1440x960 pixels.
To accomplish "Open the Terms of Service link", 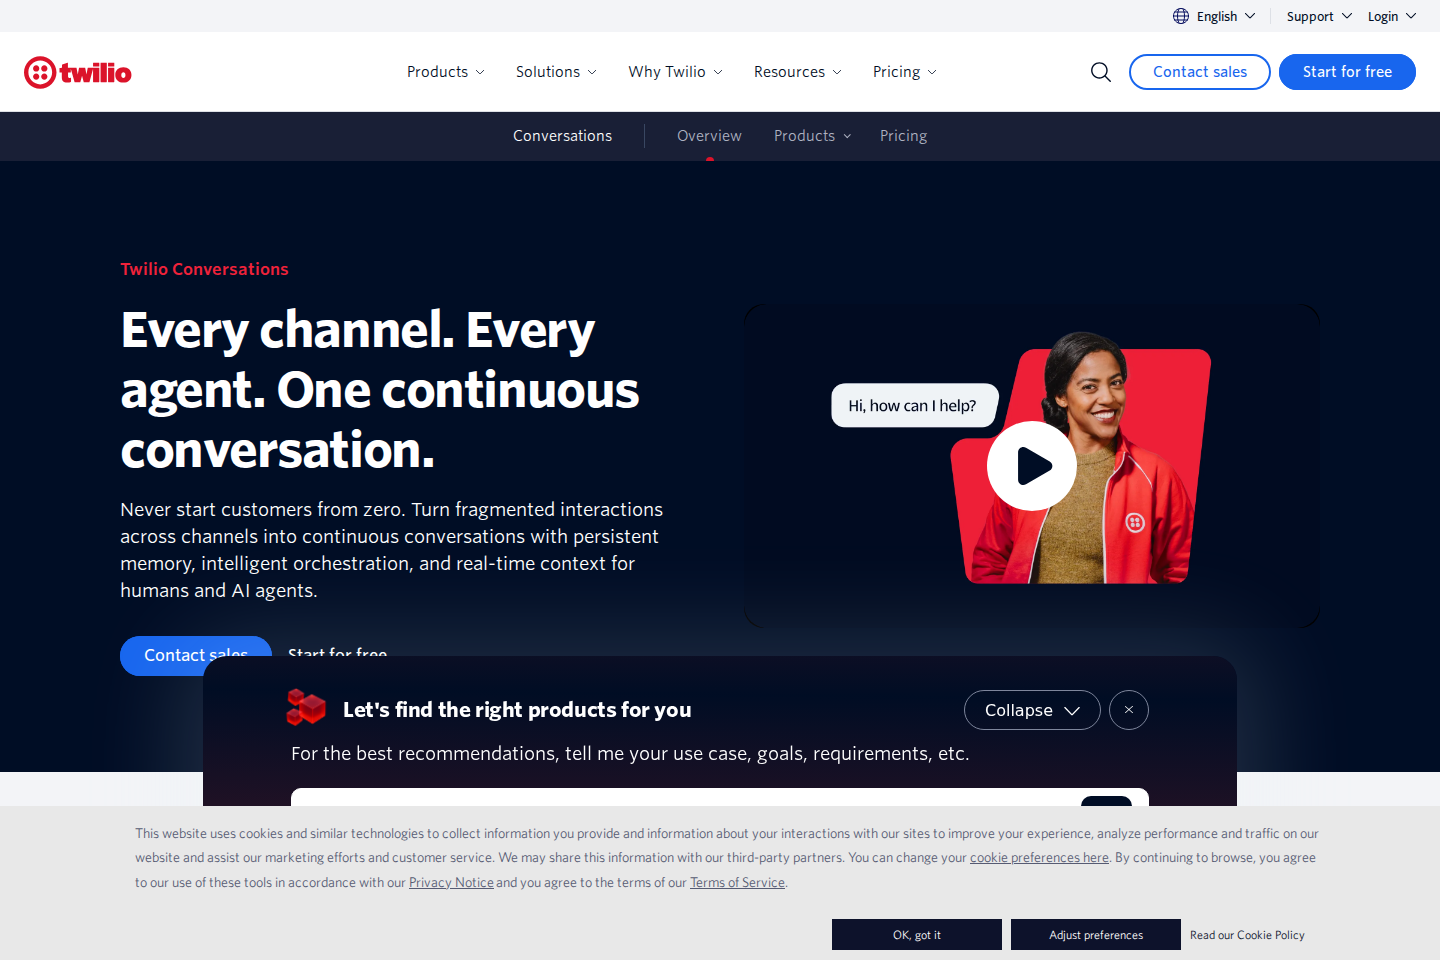I will pos(737,883).
